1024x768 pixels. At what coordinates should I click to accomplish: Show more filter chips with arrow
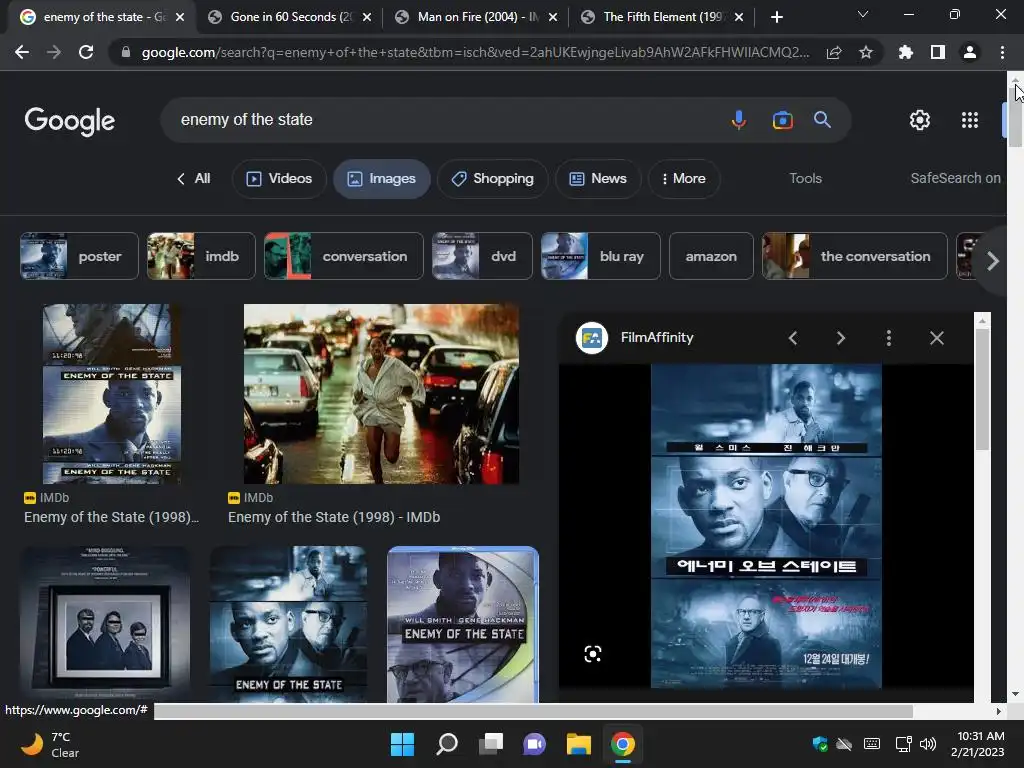point(993,261)
